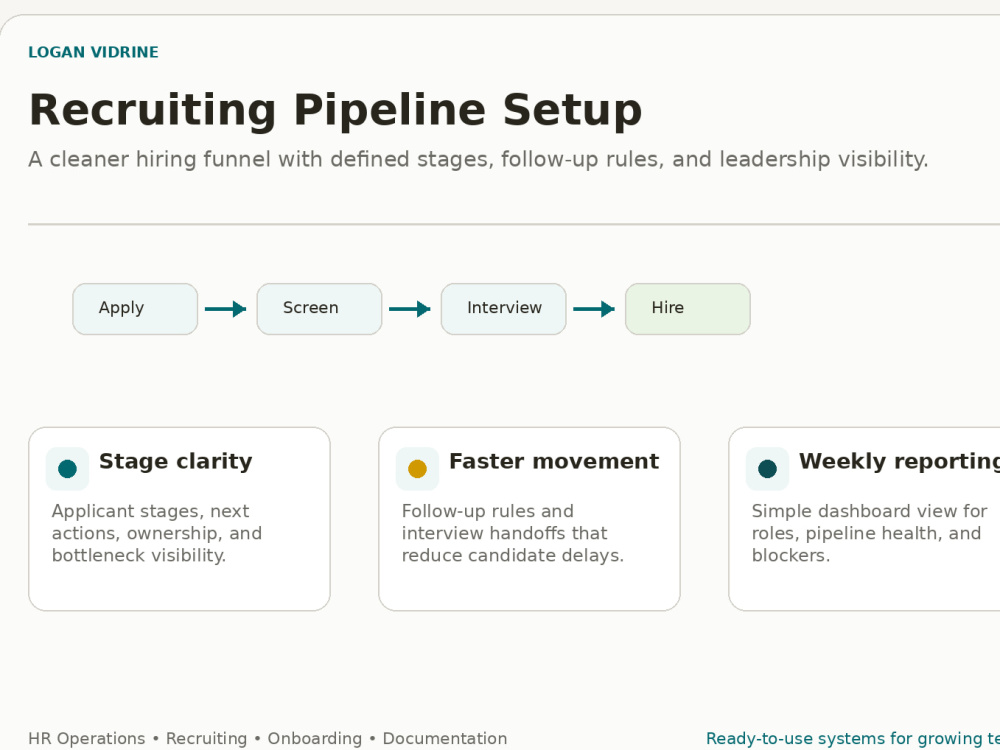This screenshot has height=750, width=1000.
Task: Click the HR Operations footer text
Action: (87, 739)
